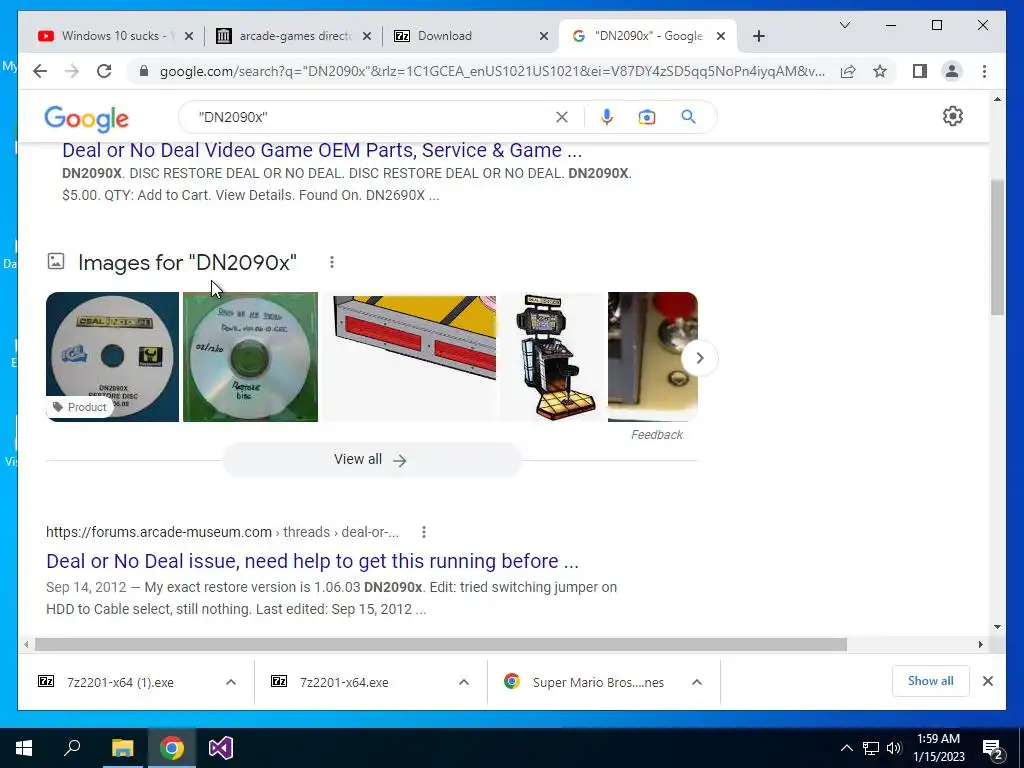Open Google quick settings gear
1024x768 pixels.
point(953,116)
